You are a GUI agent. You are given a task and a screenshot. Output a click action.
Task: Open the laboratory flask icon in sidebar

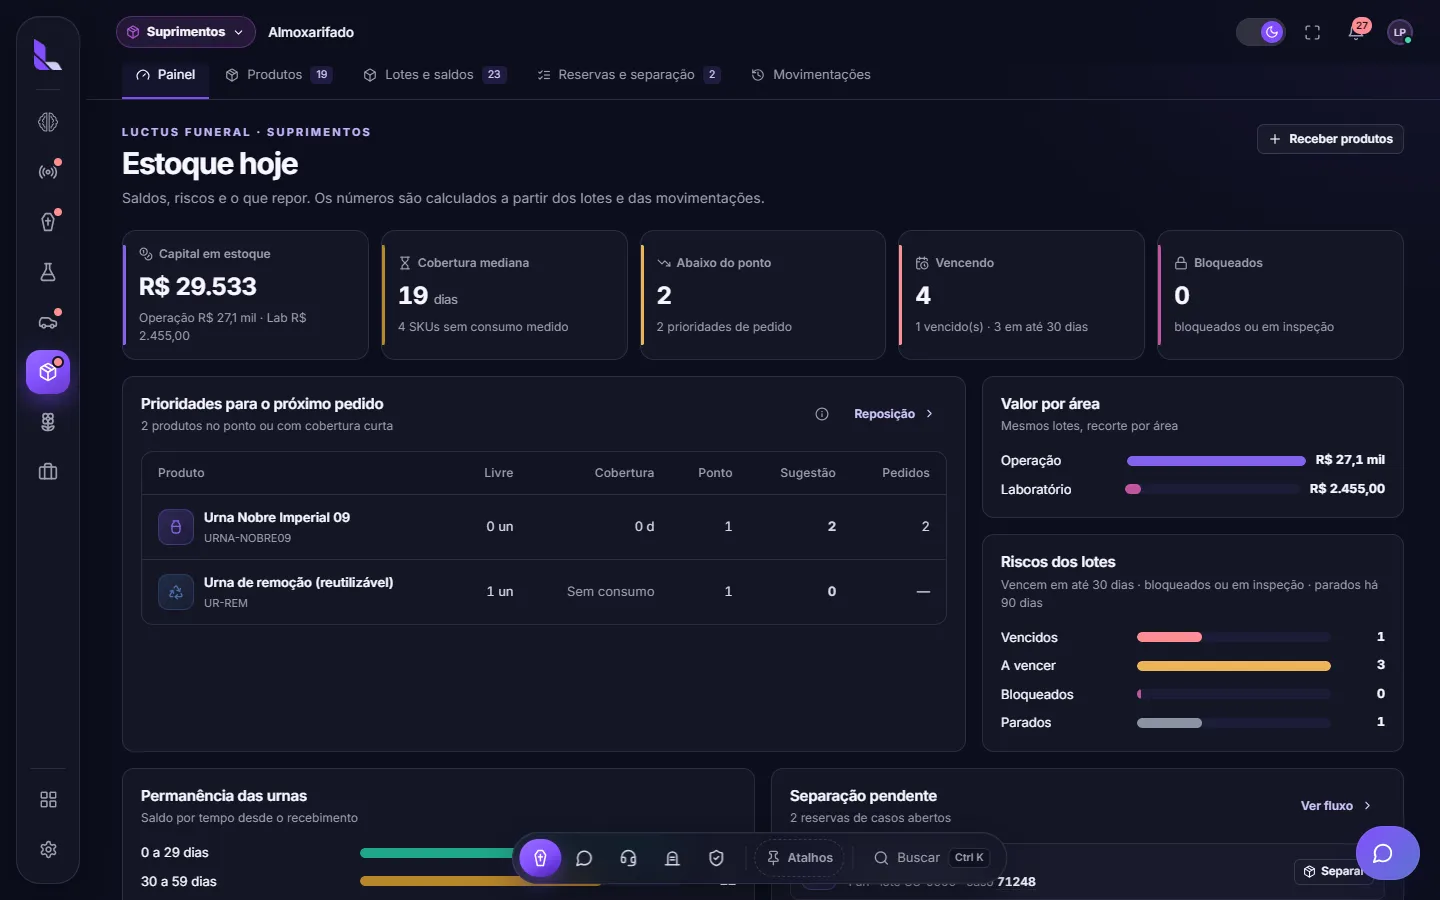tap(48, 272)
